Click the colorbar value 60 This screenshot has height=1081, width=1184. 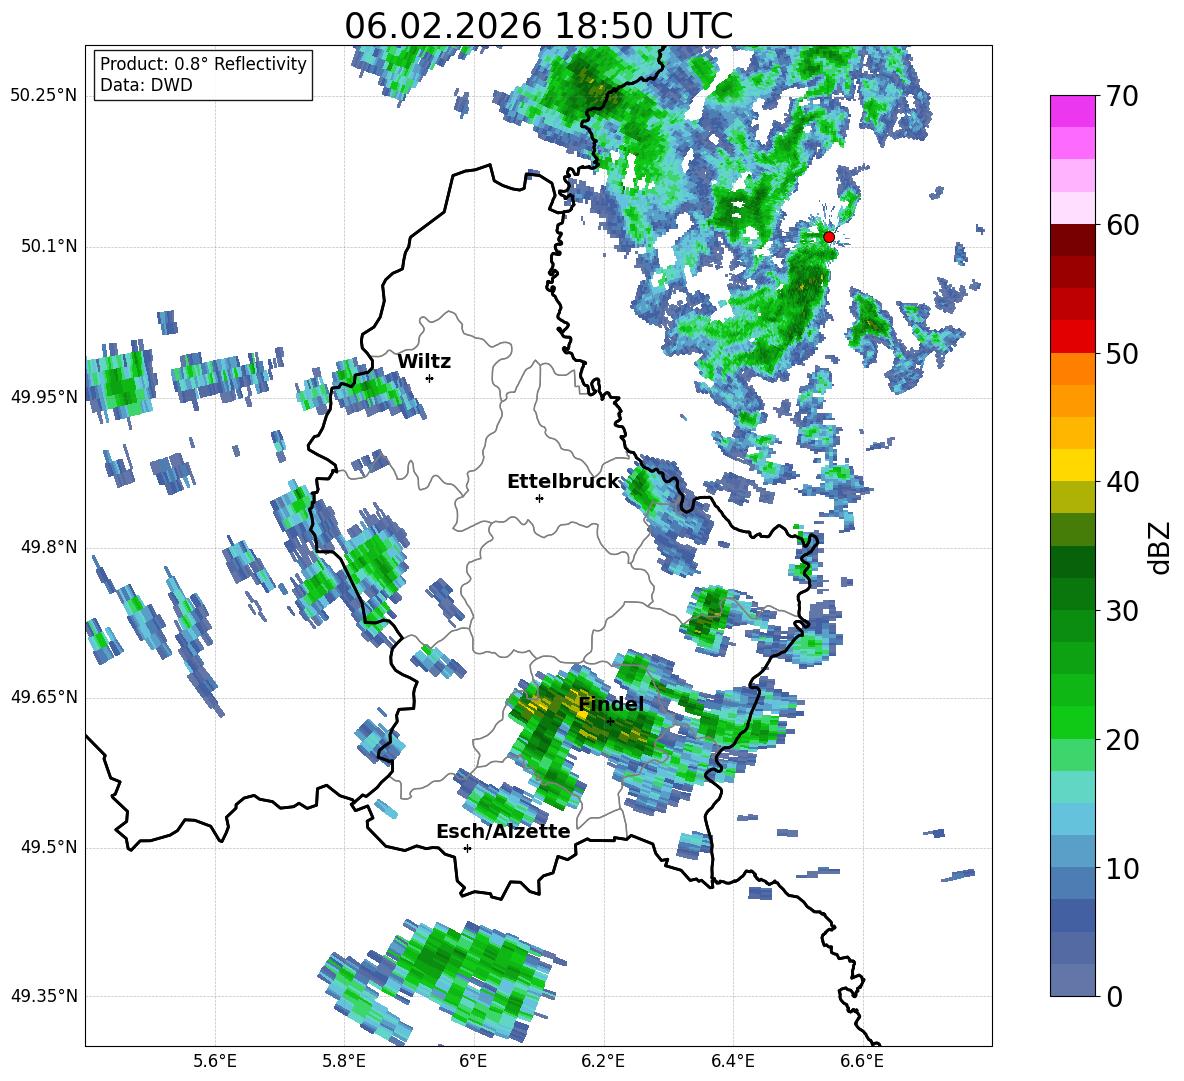(x=1122, y=225)
